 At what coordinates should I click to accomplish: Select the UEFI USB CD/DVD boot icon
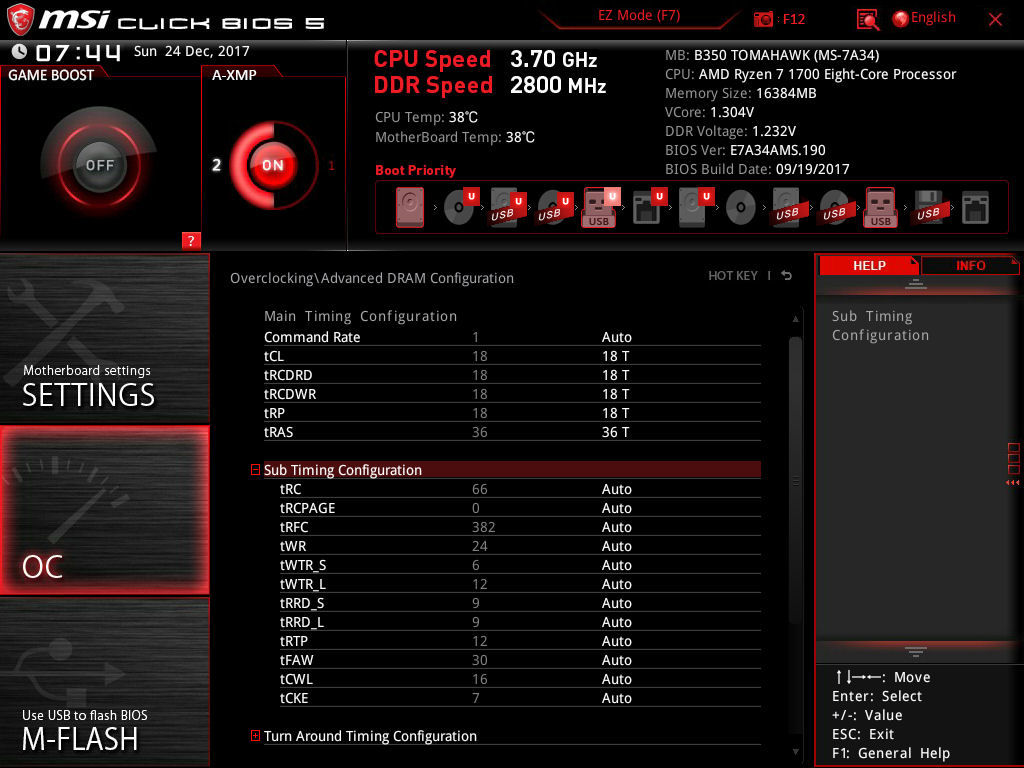(x=554, y=208)
